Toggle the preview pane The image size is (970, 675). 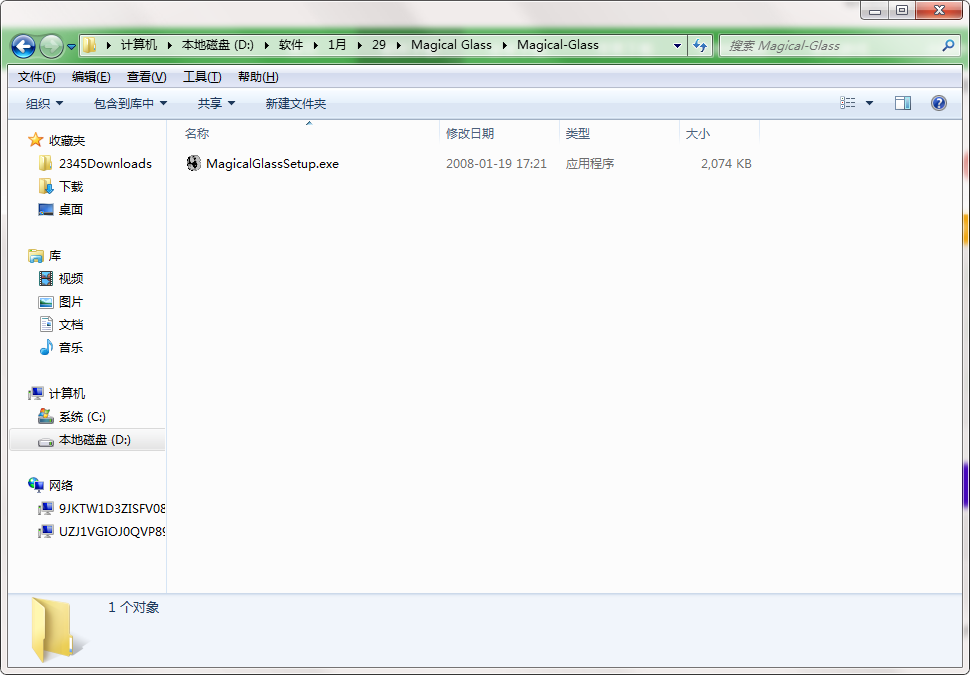point(903,103)
